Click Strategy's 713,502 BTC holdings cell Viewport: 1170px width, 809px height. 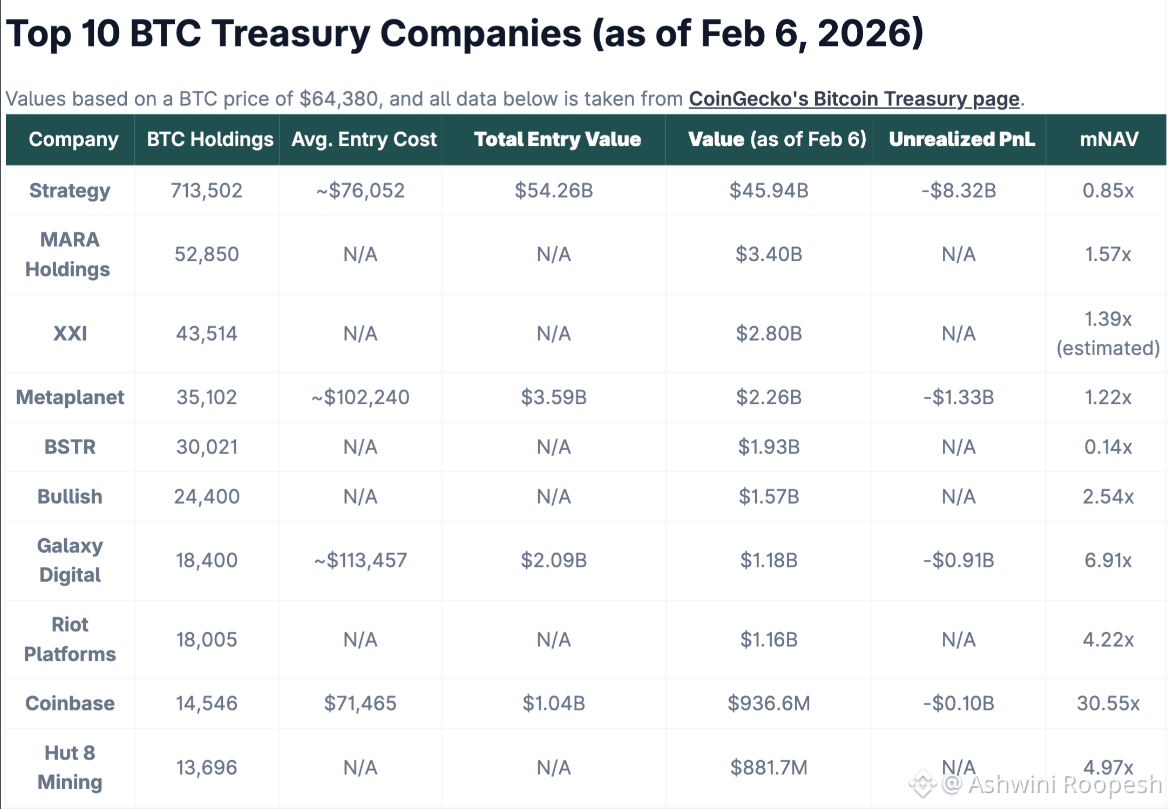[x=207, y=191]
